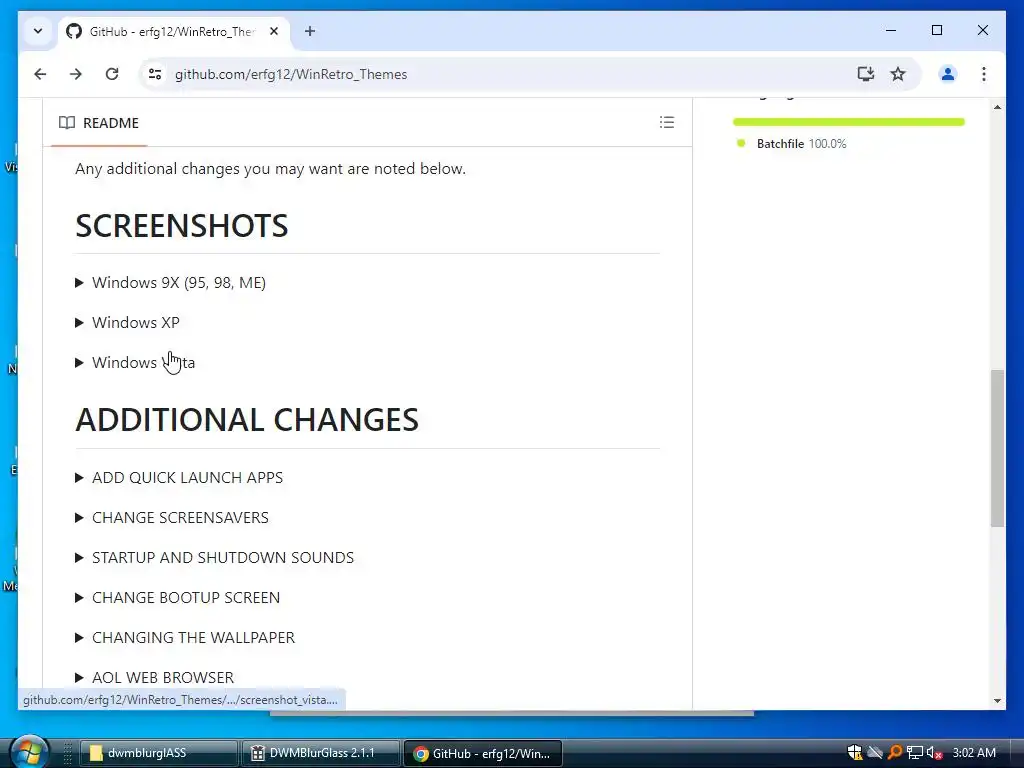Click the GitHub Chrome taskbar button

pos(483,753)
